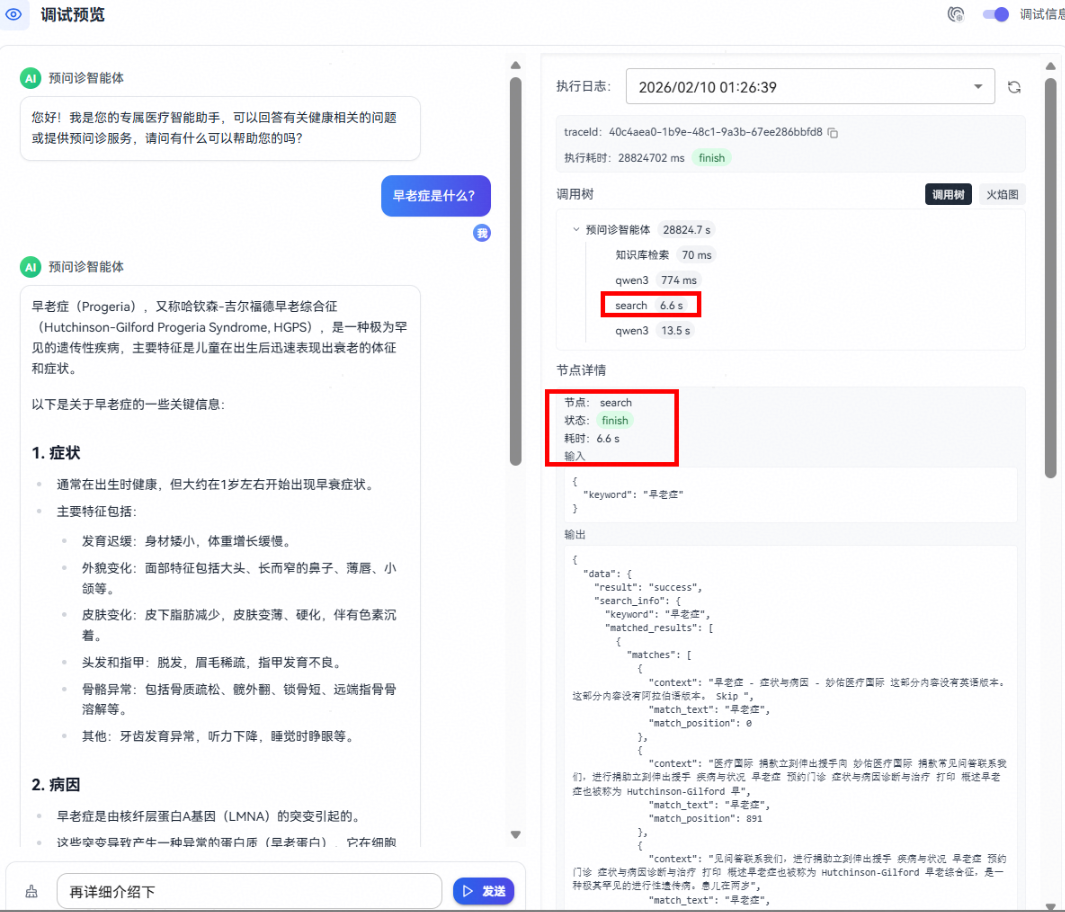Select the qwen3 13.5 s node

[632, 330]
